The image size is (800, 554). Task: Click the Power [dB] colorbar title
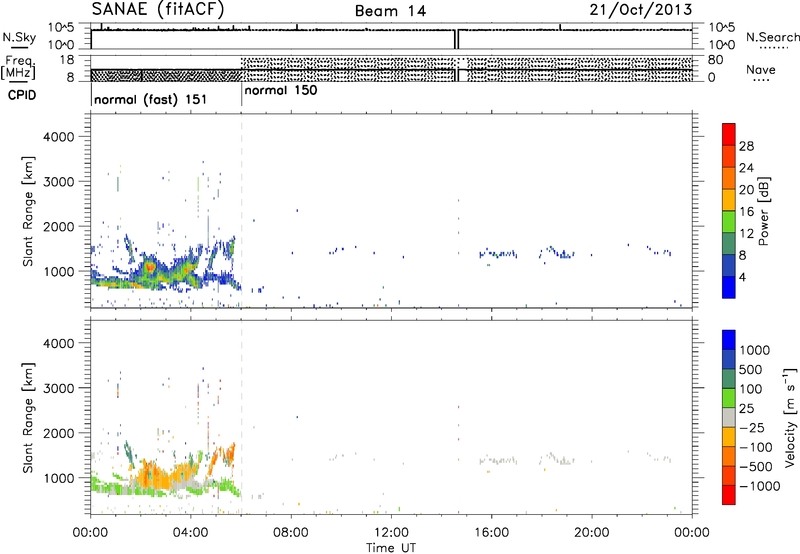[763, 211]
